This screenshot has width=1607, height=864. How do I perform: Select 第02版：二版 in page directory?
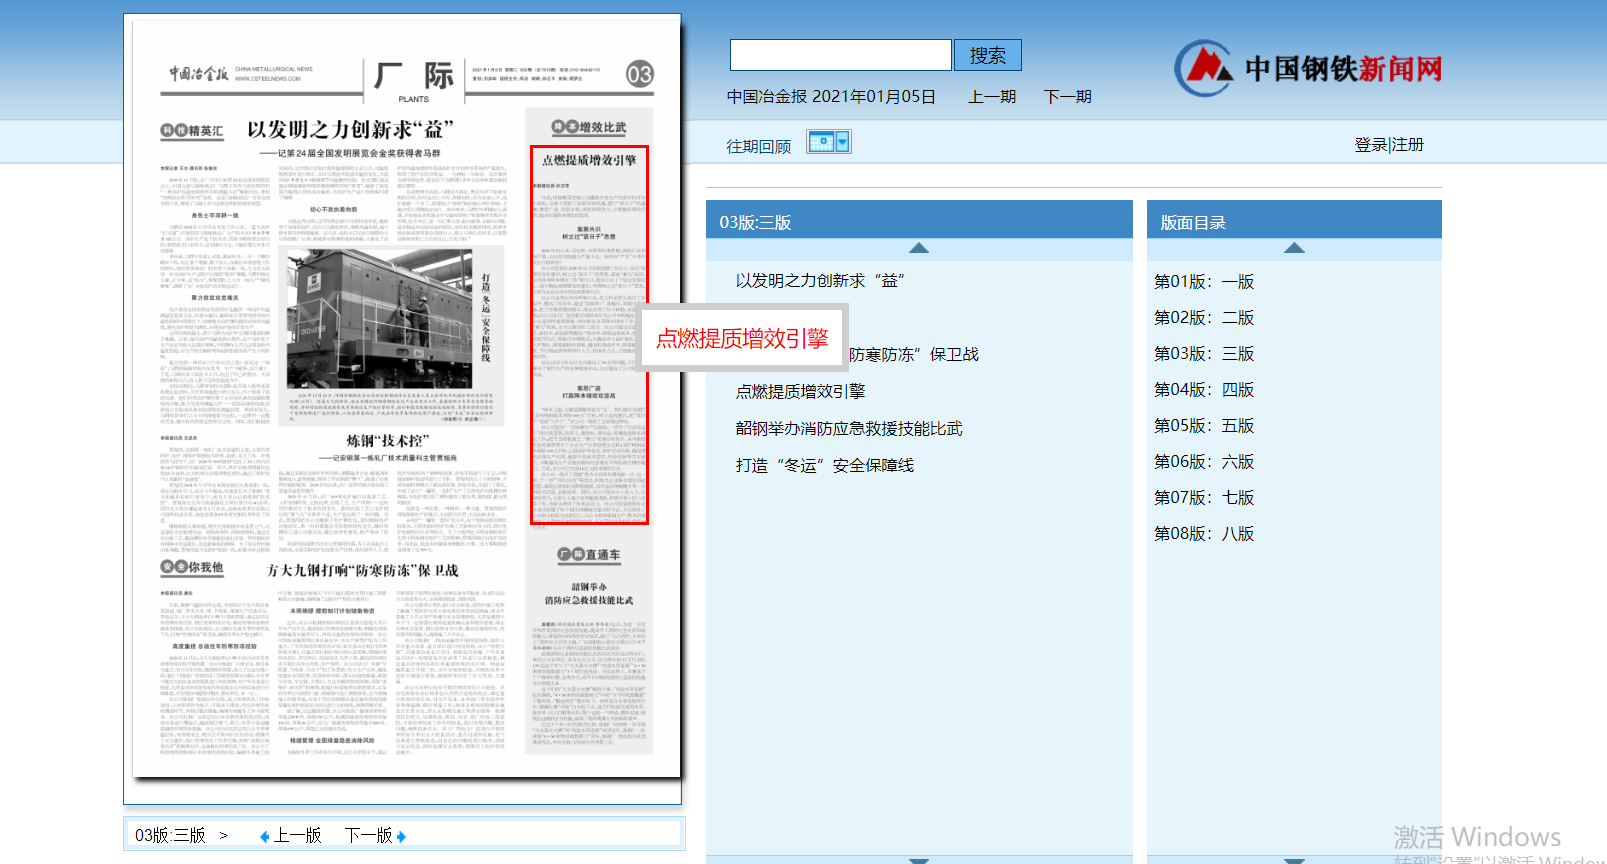point(1204,318)
